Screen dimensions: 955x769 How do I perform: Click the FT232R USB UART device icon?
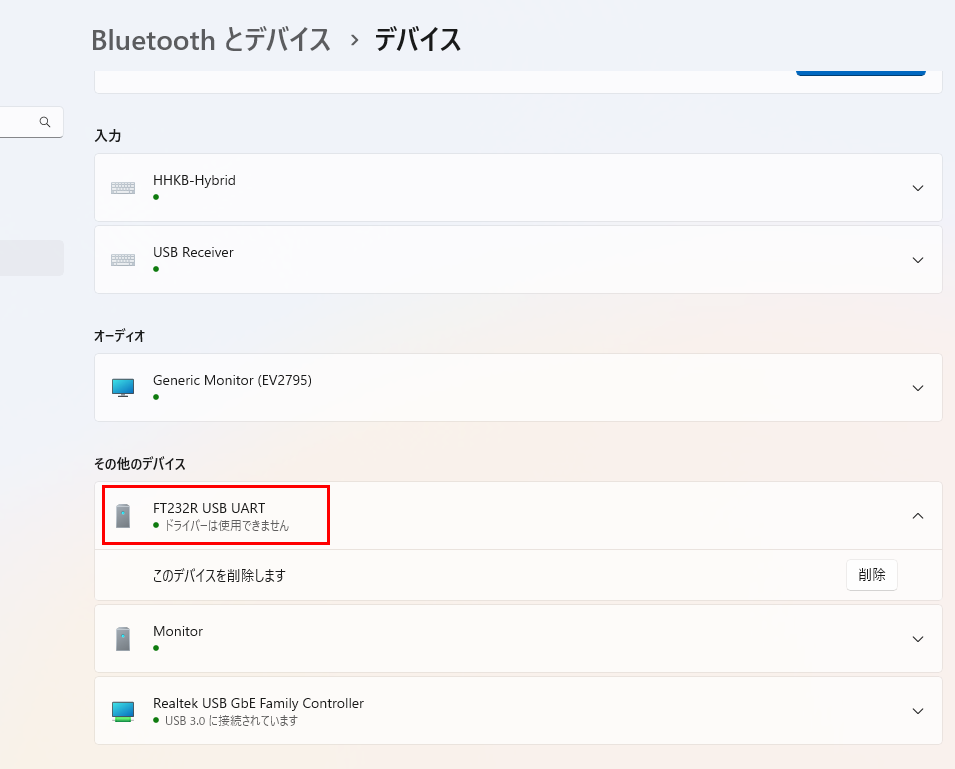click(x=123, y=516)
